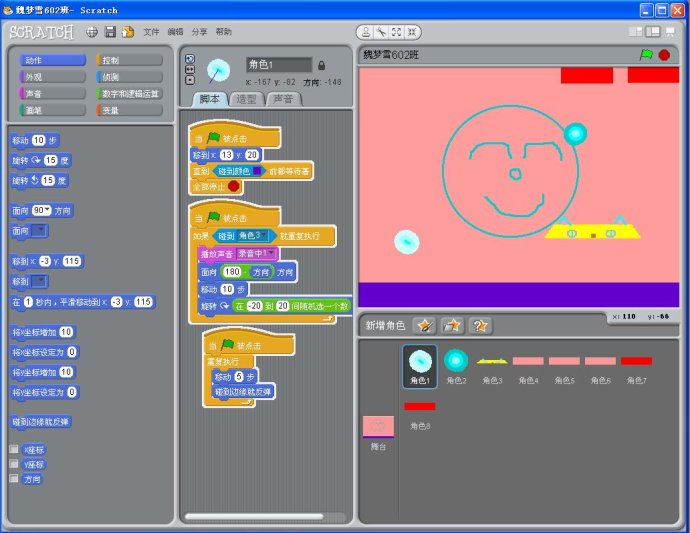Viewport: 690px width, 533px height.
Task: Switch to the 脚本 tab
Action: coord(210,99)
